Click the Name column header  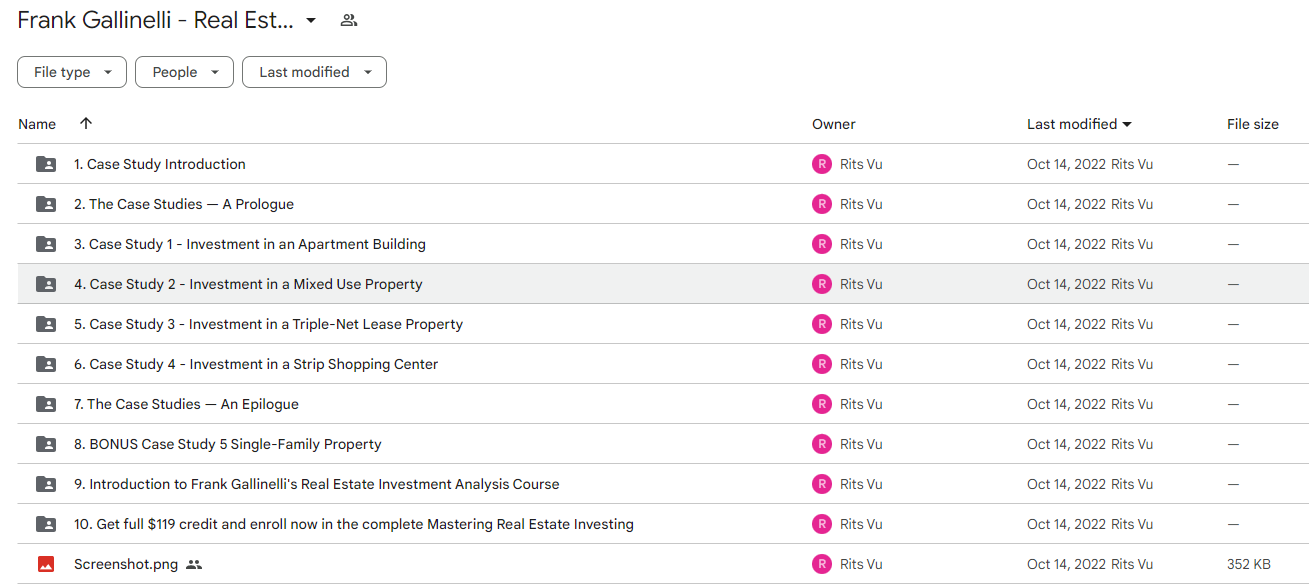point(37,124)
